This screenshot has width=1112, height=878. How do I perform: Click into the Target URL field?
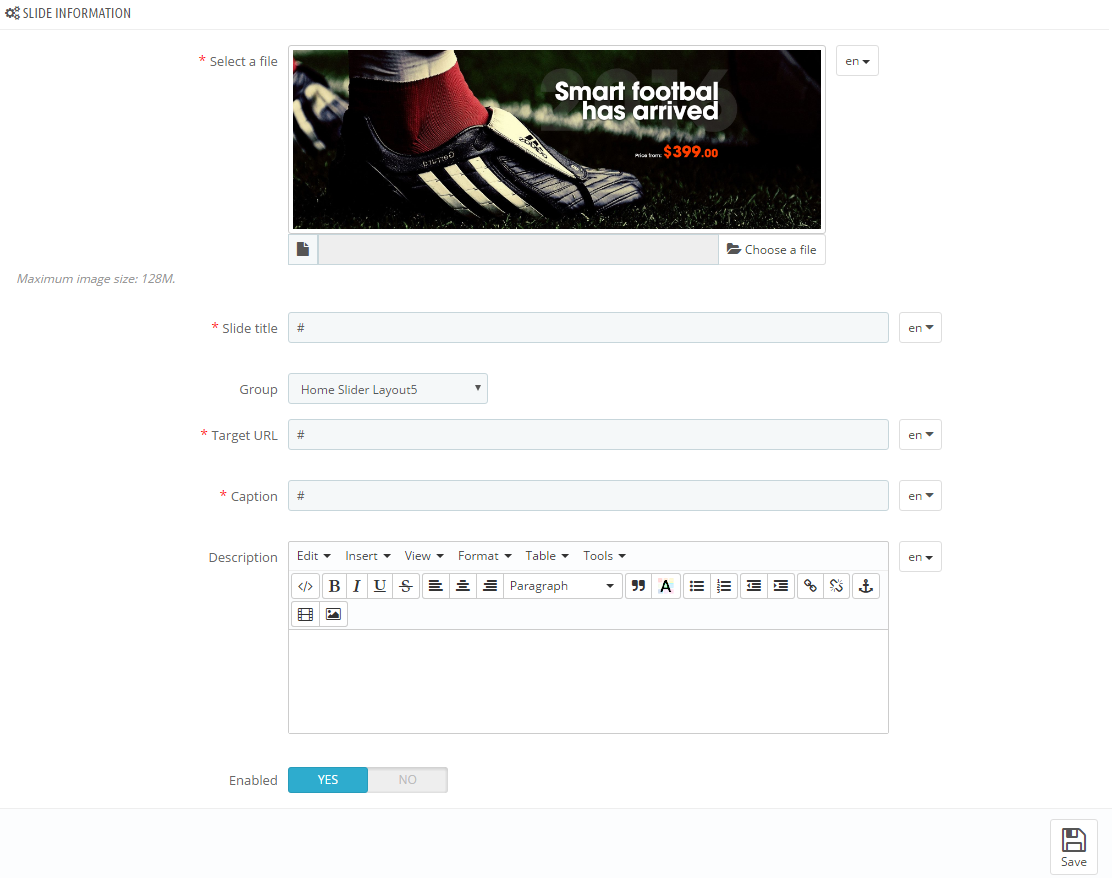[x=588, y=435]
